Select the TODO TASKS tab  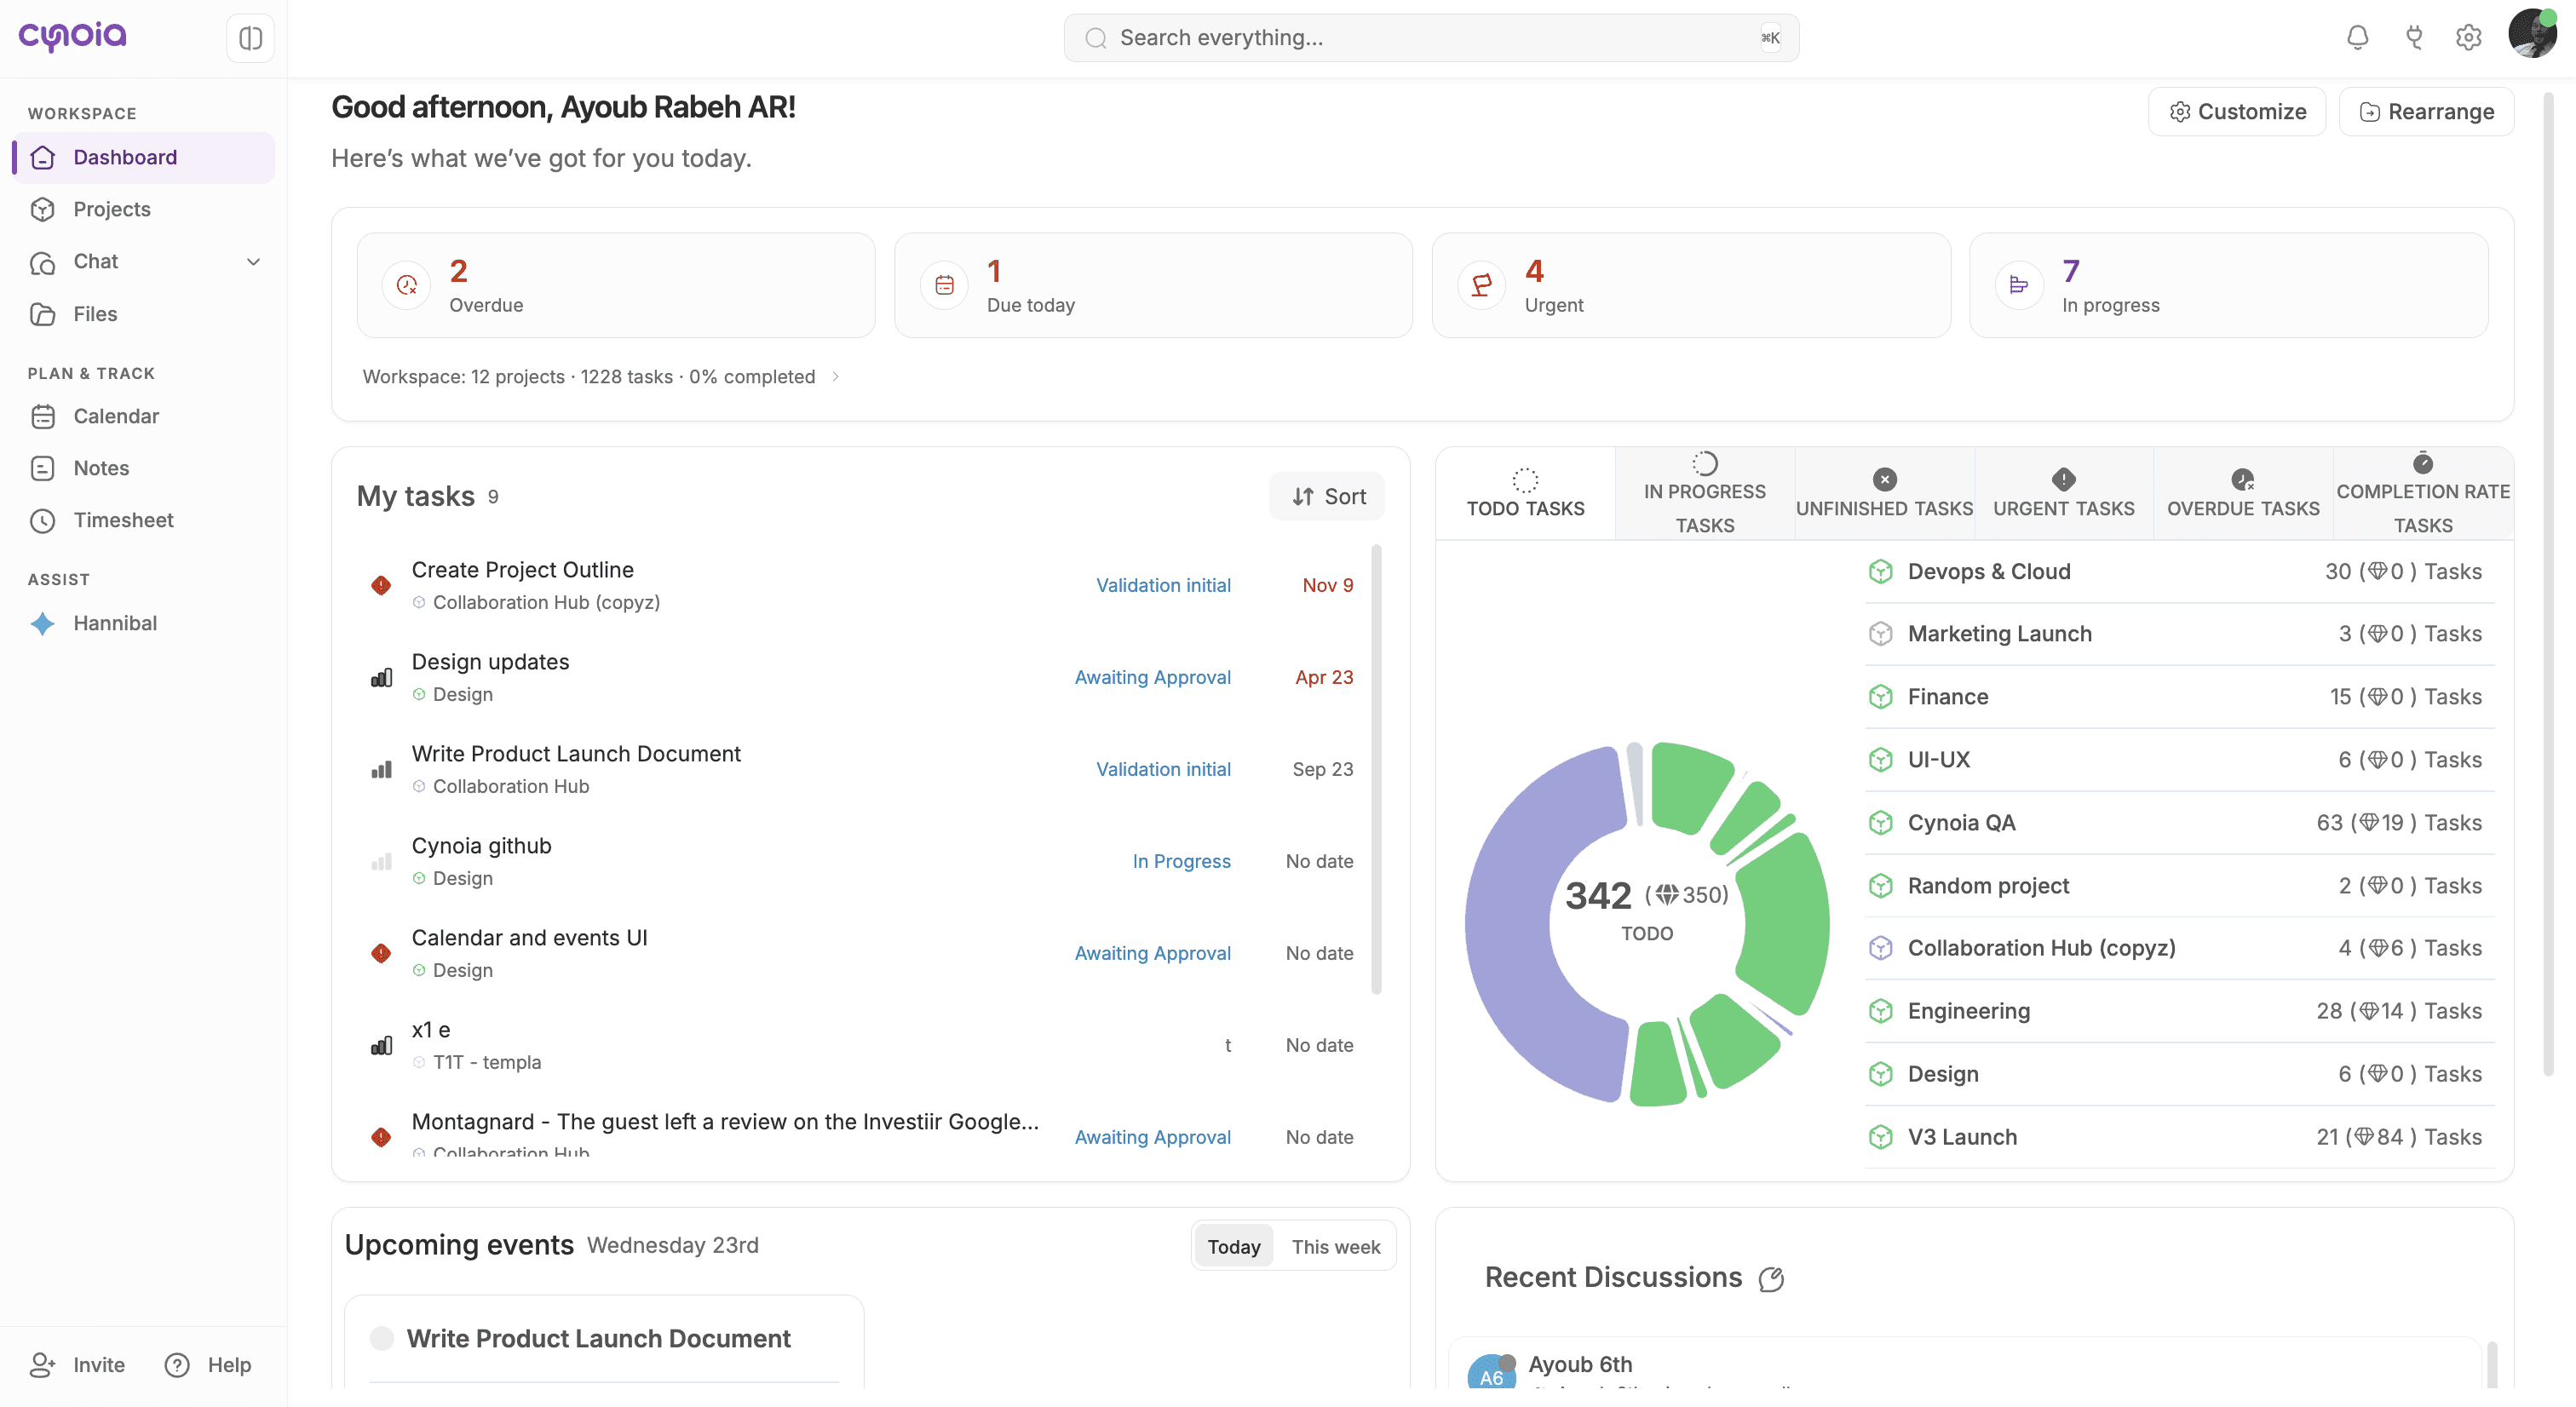(x=1525, y=494)
